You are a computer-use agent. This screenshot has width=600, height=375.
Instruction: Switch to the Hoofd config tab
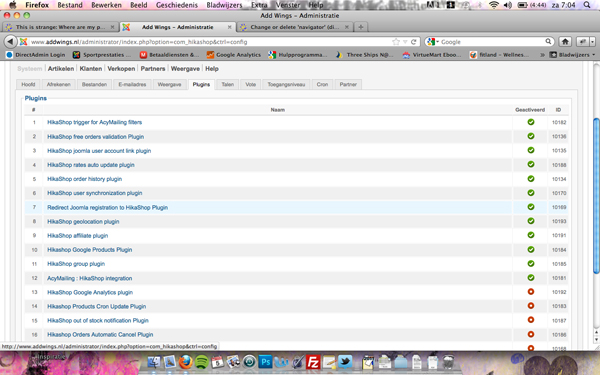28,85
